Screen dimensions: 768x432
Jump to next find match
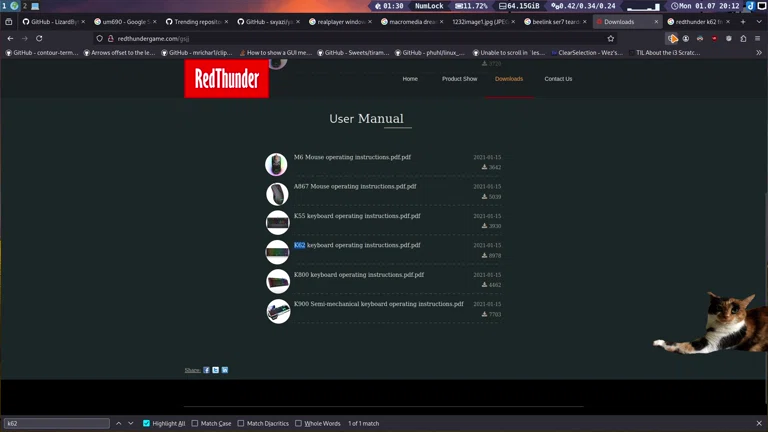pyautogui.click(x=131, y=423)
